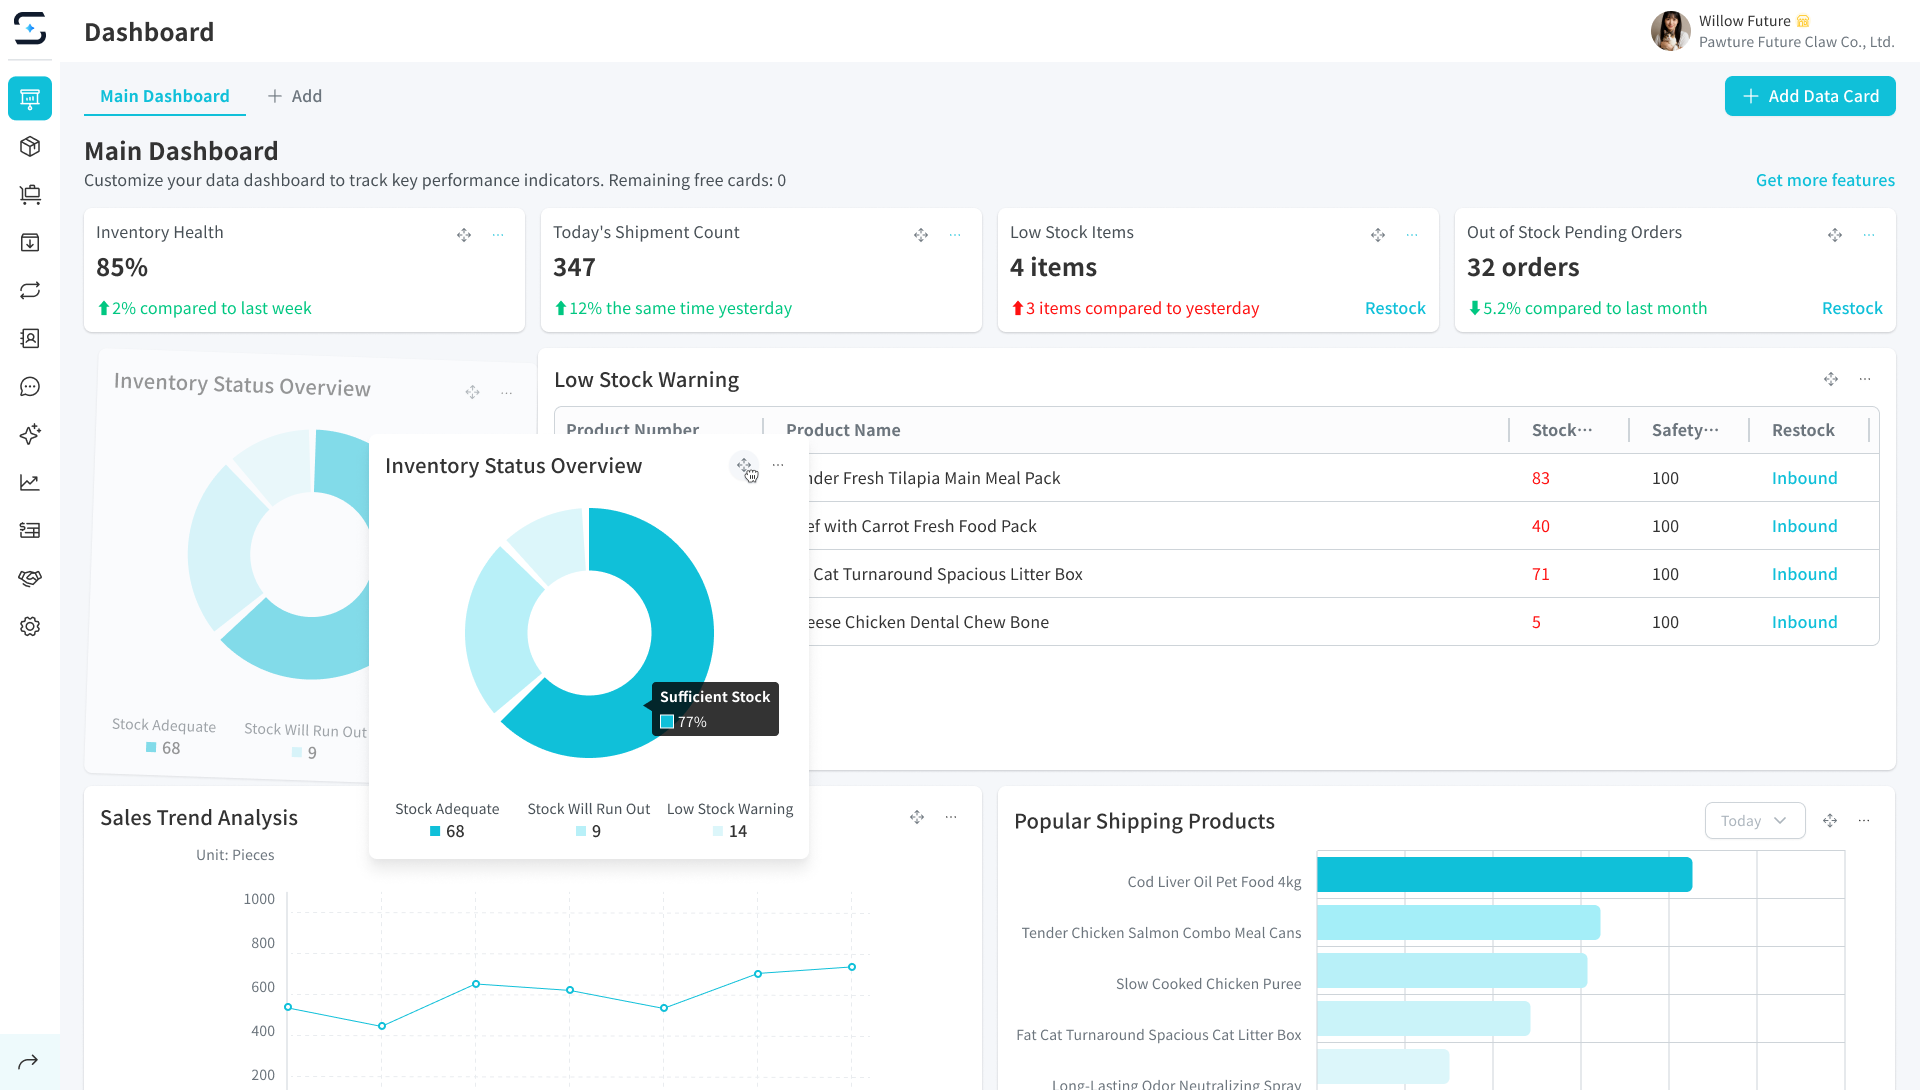Open more options on Out of Stock card
The height and width of the screenshot is (1090, 1920).
(x=1868, y=235)
